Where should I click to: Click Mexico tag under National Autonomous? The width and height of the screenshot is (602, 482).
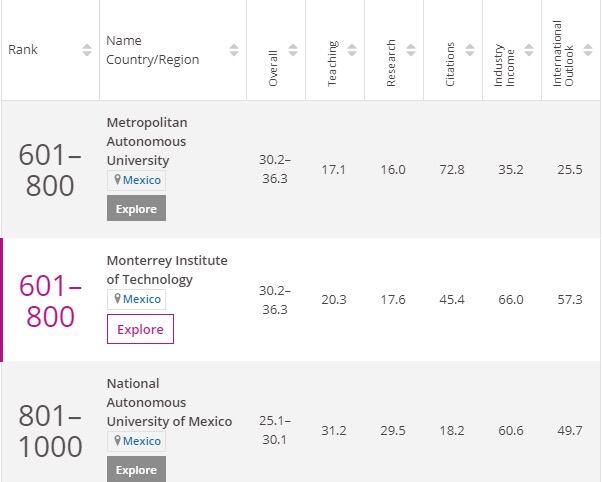pyautogui.click(x=141, y=441)
